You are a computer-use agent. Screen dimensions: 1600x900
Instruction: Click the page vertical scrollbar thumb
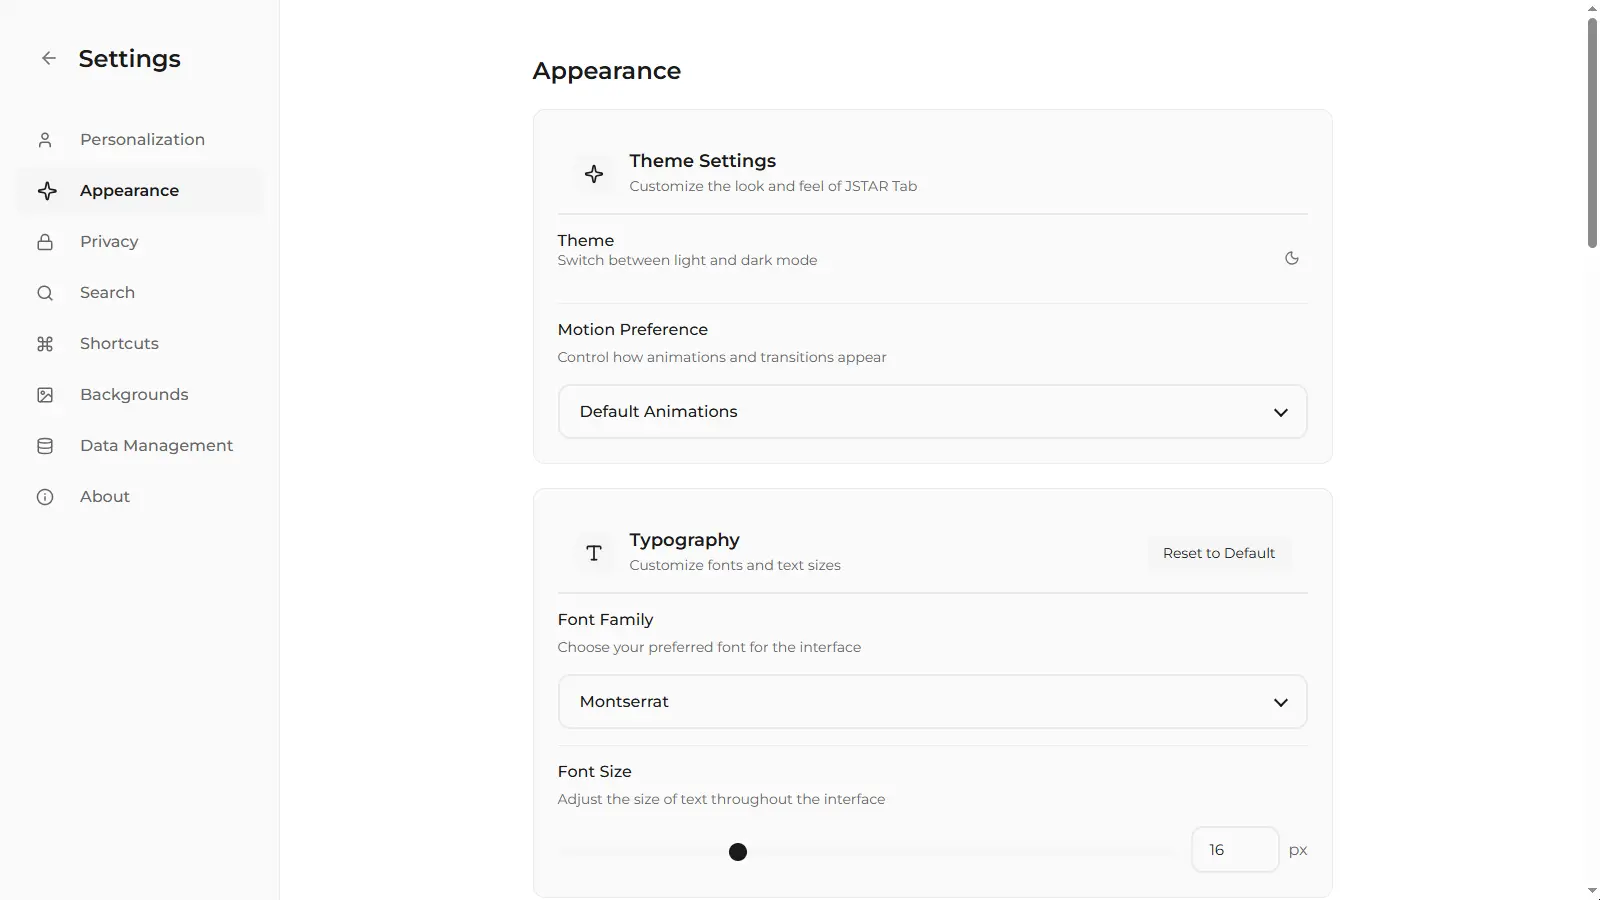click(x=1592, y=132)
